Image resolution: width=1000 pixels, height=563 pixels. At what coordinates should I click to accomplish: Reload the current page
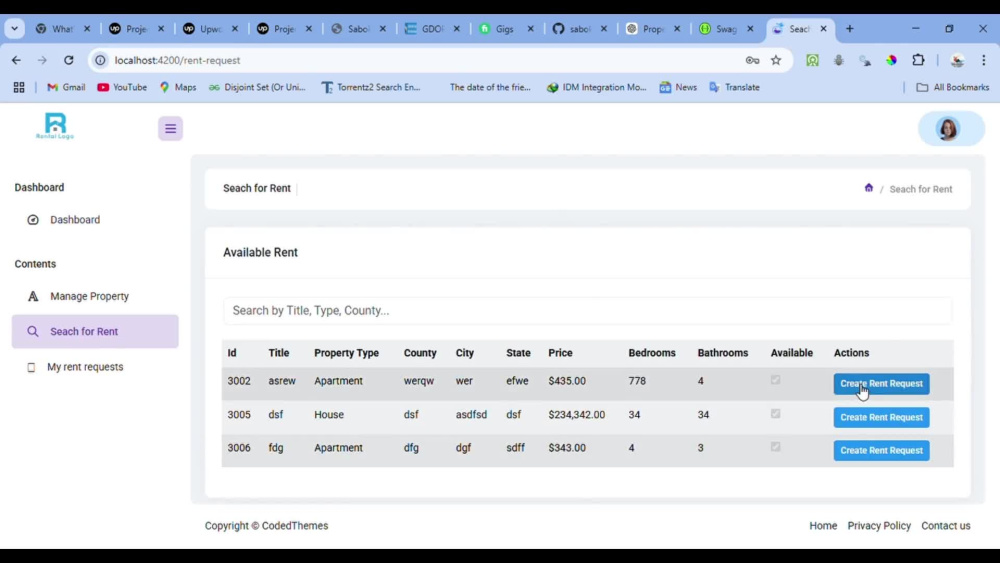pos(68,60)
